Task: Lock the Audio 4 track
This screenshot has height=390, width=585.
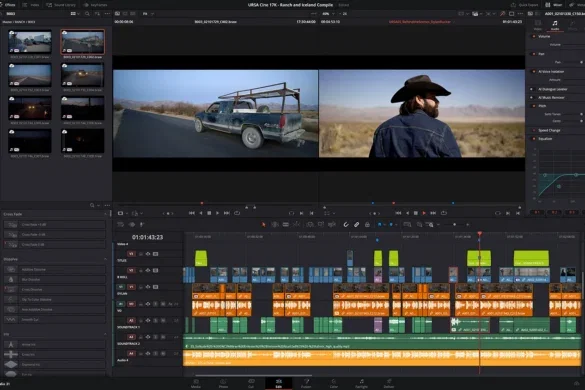Action: tap(141, 353)
